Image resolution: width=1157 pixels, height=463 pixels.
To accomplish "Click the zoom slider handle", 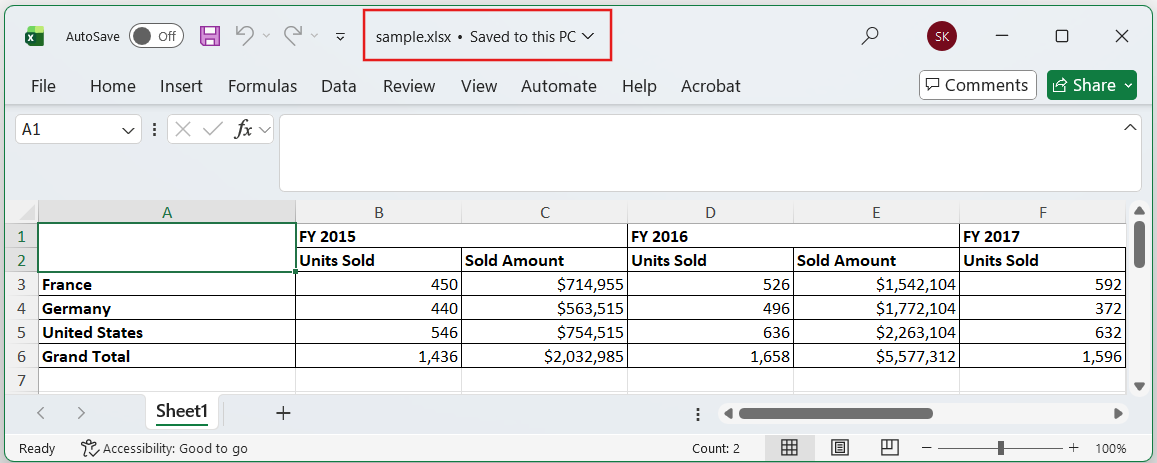I will (x=1001, y=448).
